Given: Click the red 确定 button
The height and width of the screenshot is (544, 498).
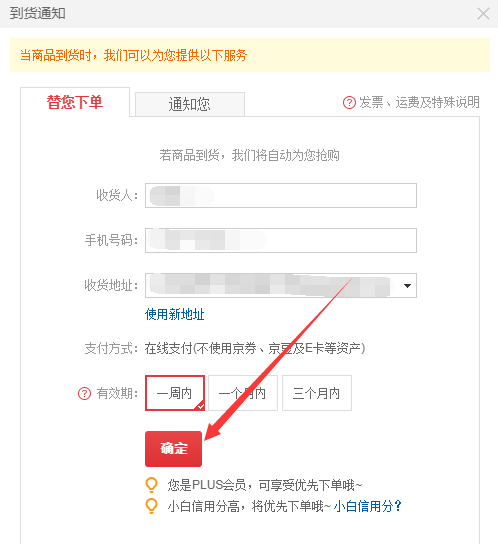Looking at the screenshot, I should pos(173,449).
